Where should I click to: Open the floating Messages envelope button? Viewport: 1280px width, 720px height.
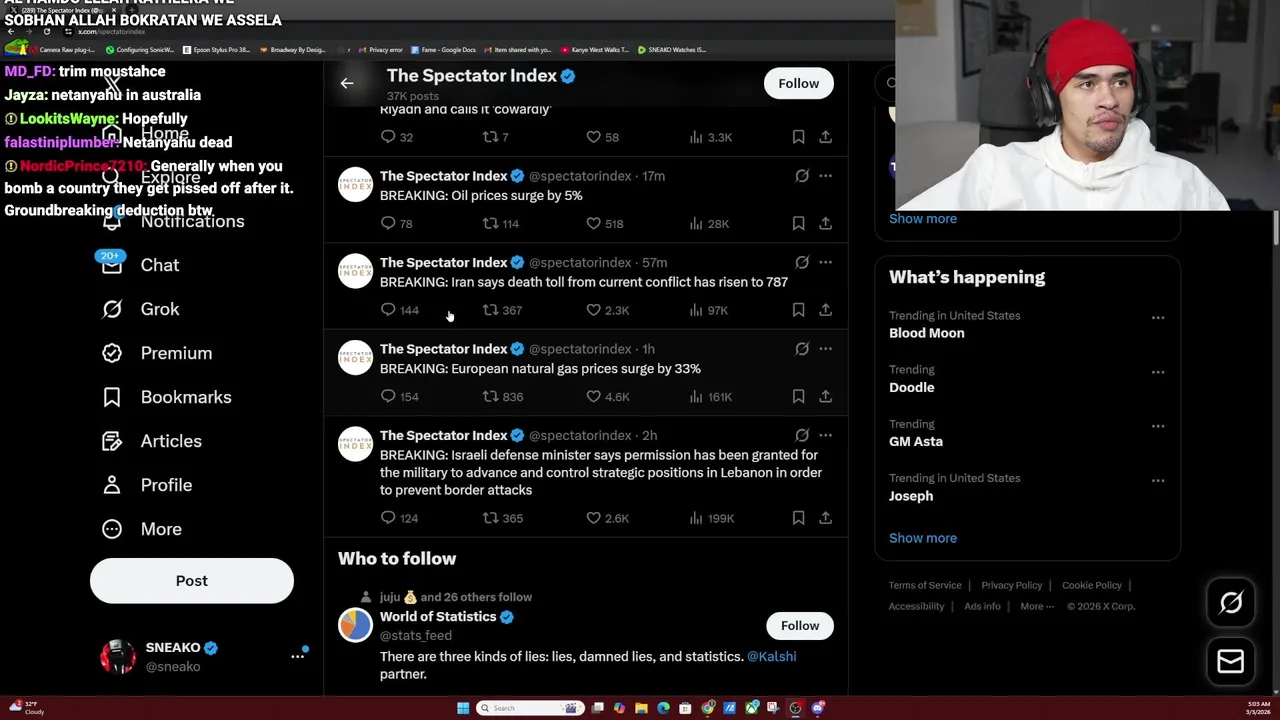point(1231,661)
